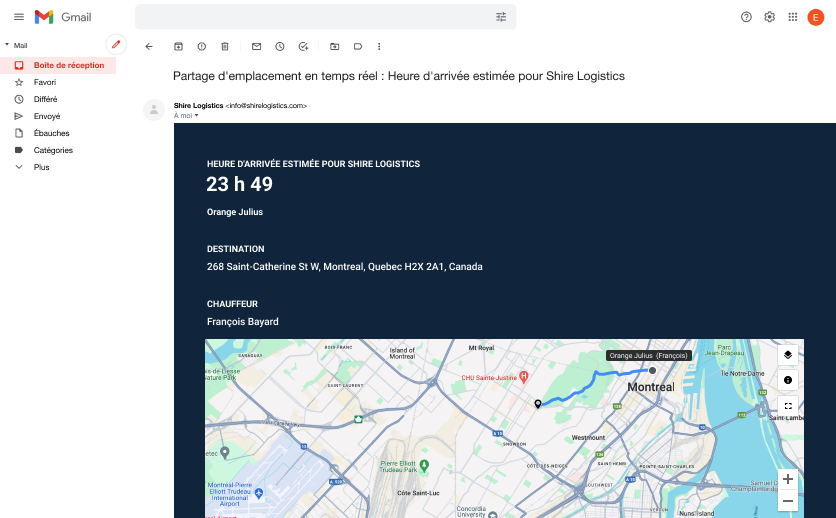Click the Pierre Elliott Trudeau Park marker
The height and width of the screenshot is (518, 836).
424,466
